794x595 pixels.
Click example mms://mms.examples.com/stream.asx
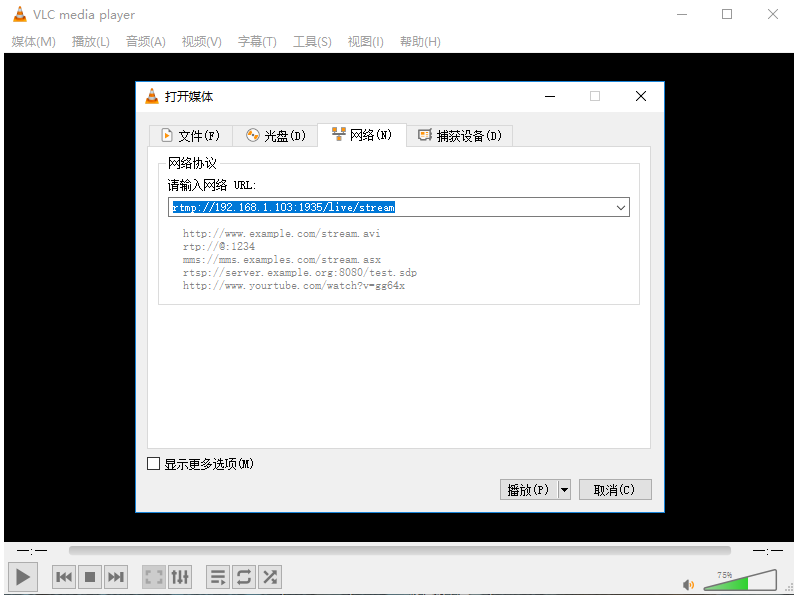tap(282, 260)
